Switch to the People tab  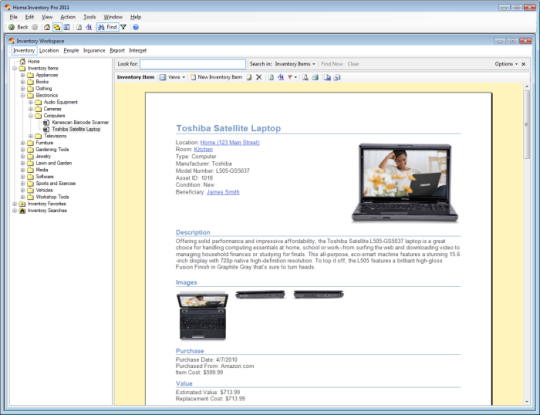click(71, 50)
